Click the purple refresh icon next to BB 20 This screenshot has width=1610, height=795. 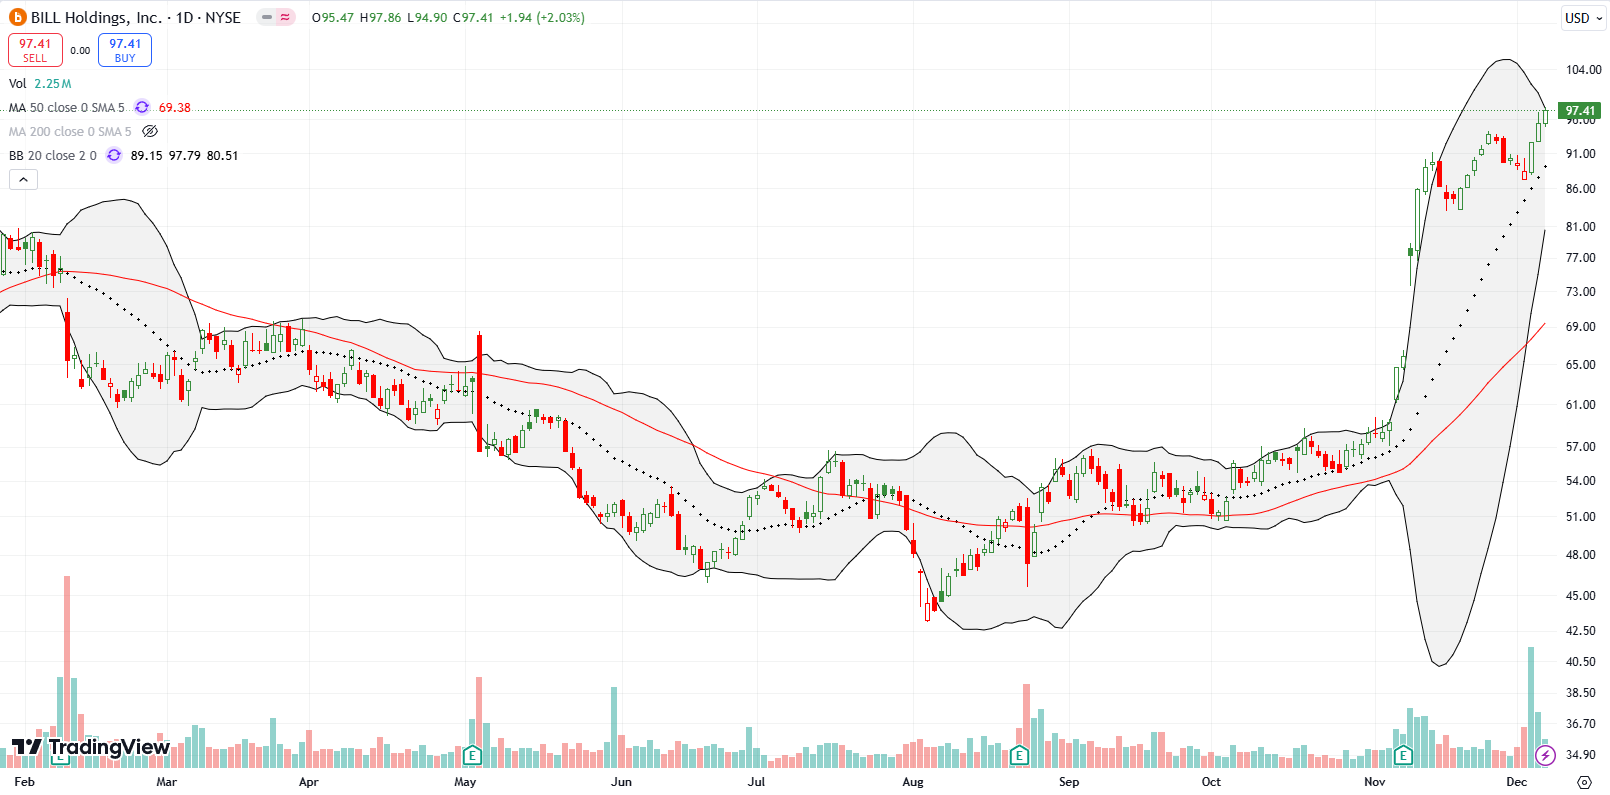[x=114, y=156]
